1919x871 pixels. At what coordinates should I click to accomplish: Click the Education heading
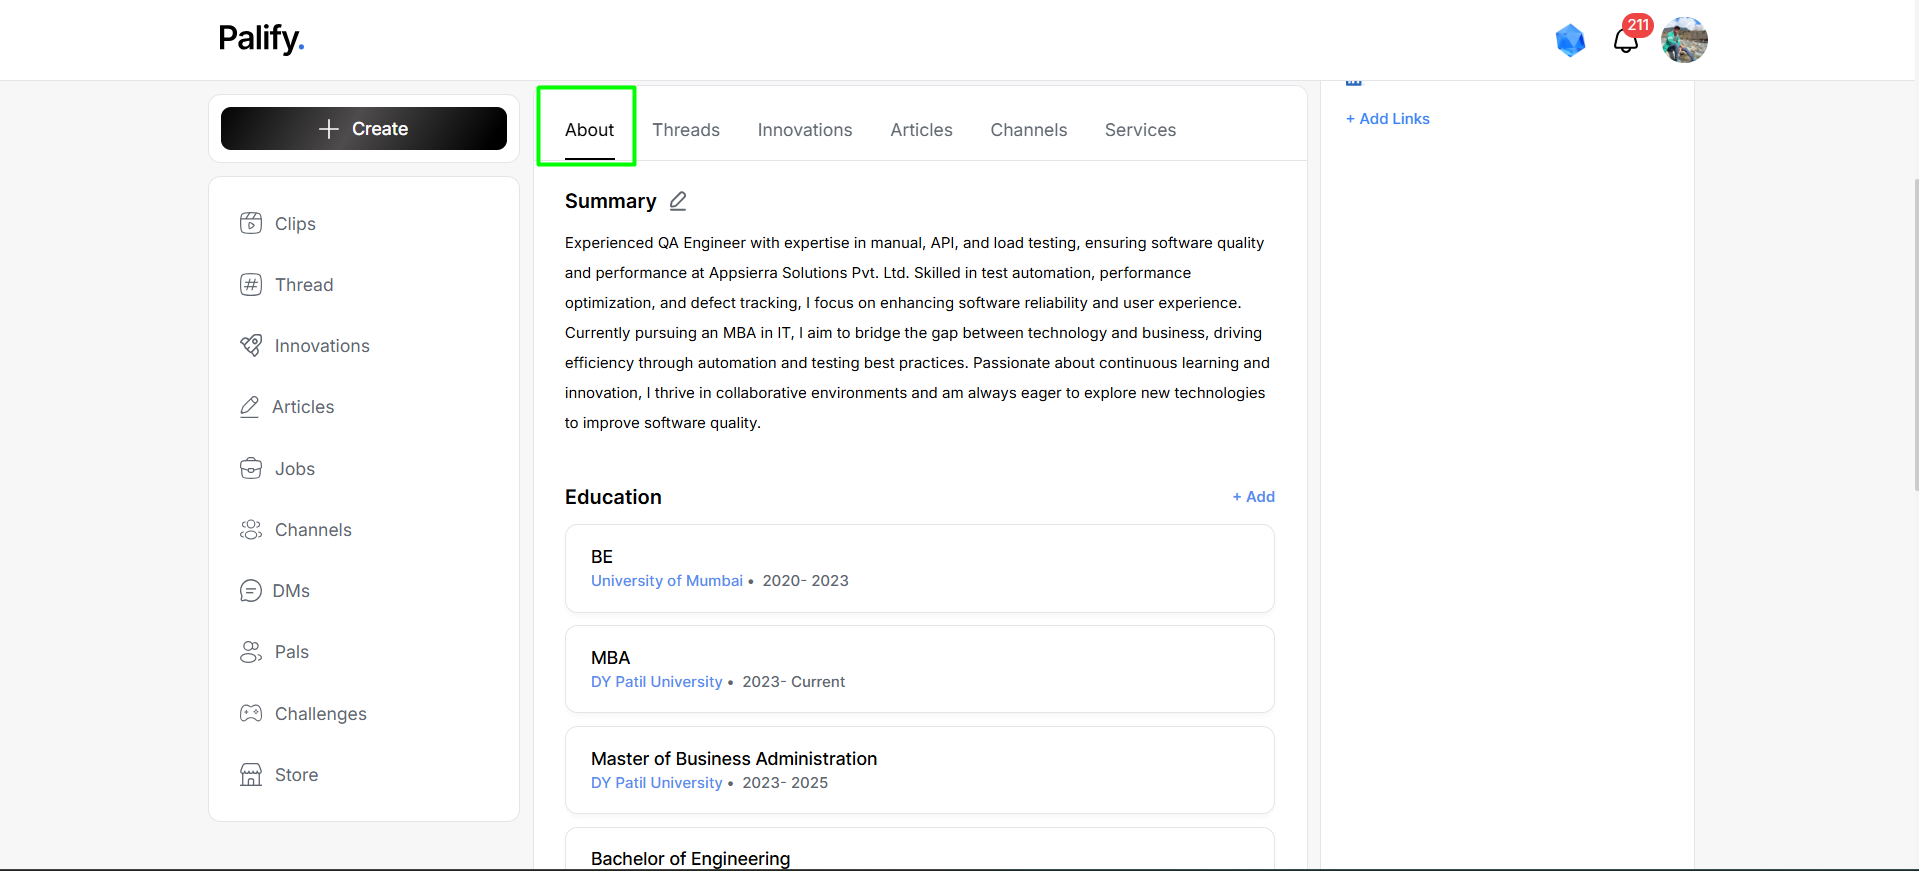point(613,497)
